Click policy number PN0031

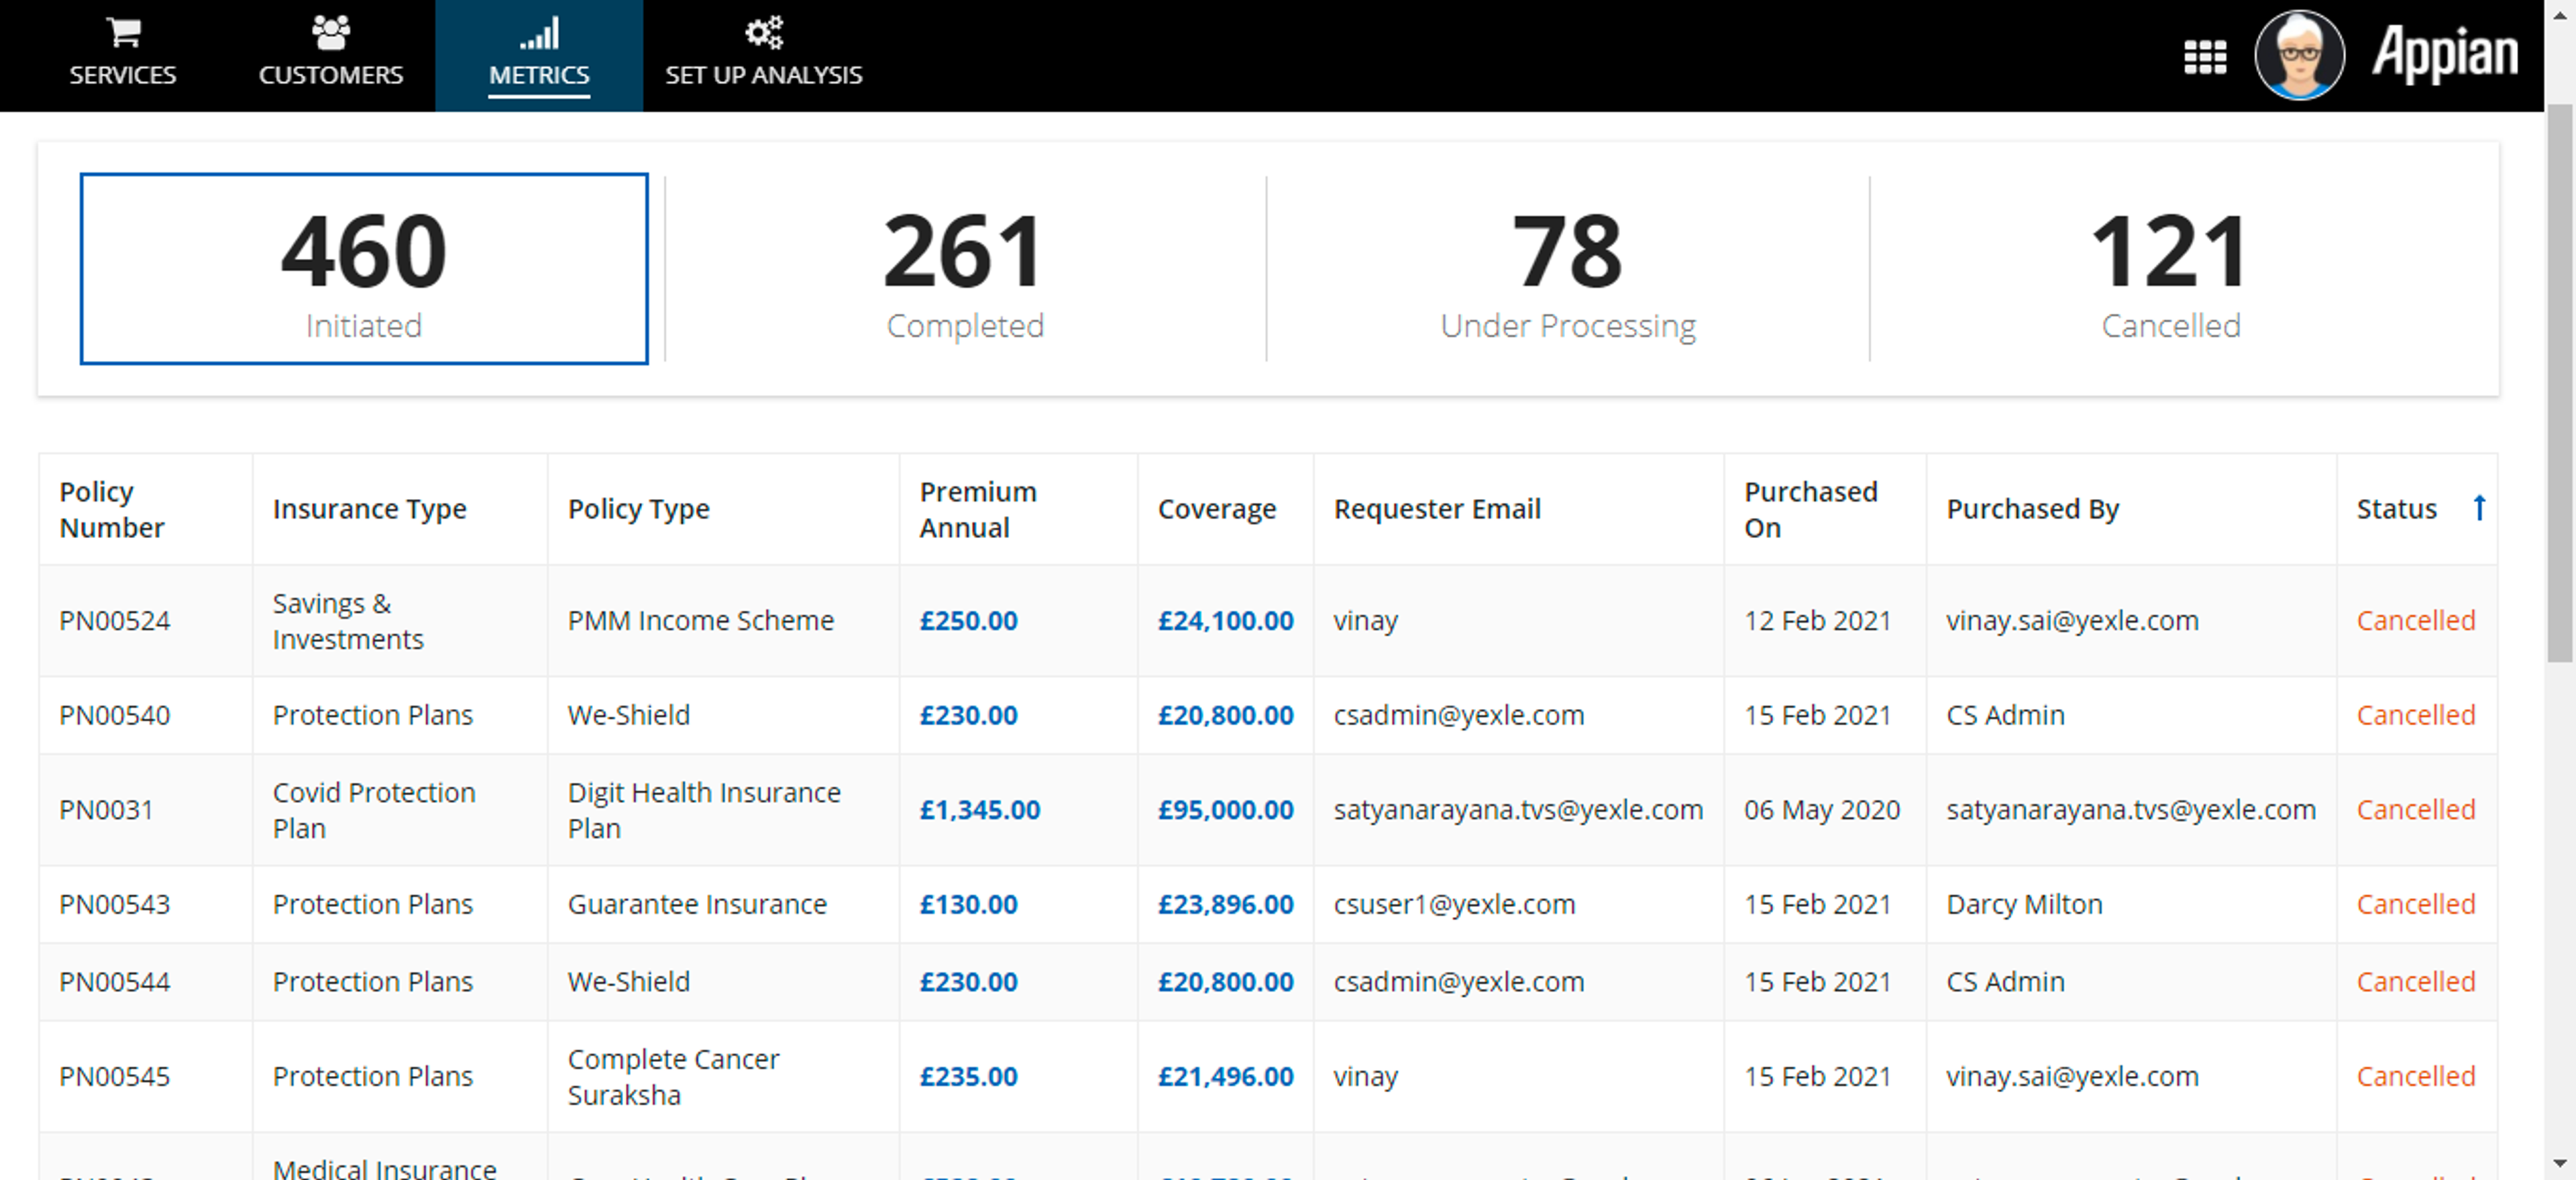[106, 810]
